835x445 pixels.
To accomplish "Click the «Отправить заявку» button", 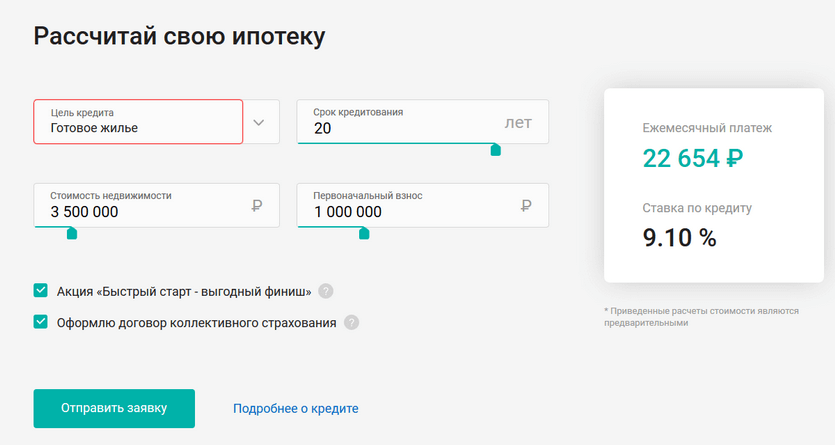I will (x=114, y=408).
